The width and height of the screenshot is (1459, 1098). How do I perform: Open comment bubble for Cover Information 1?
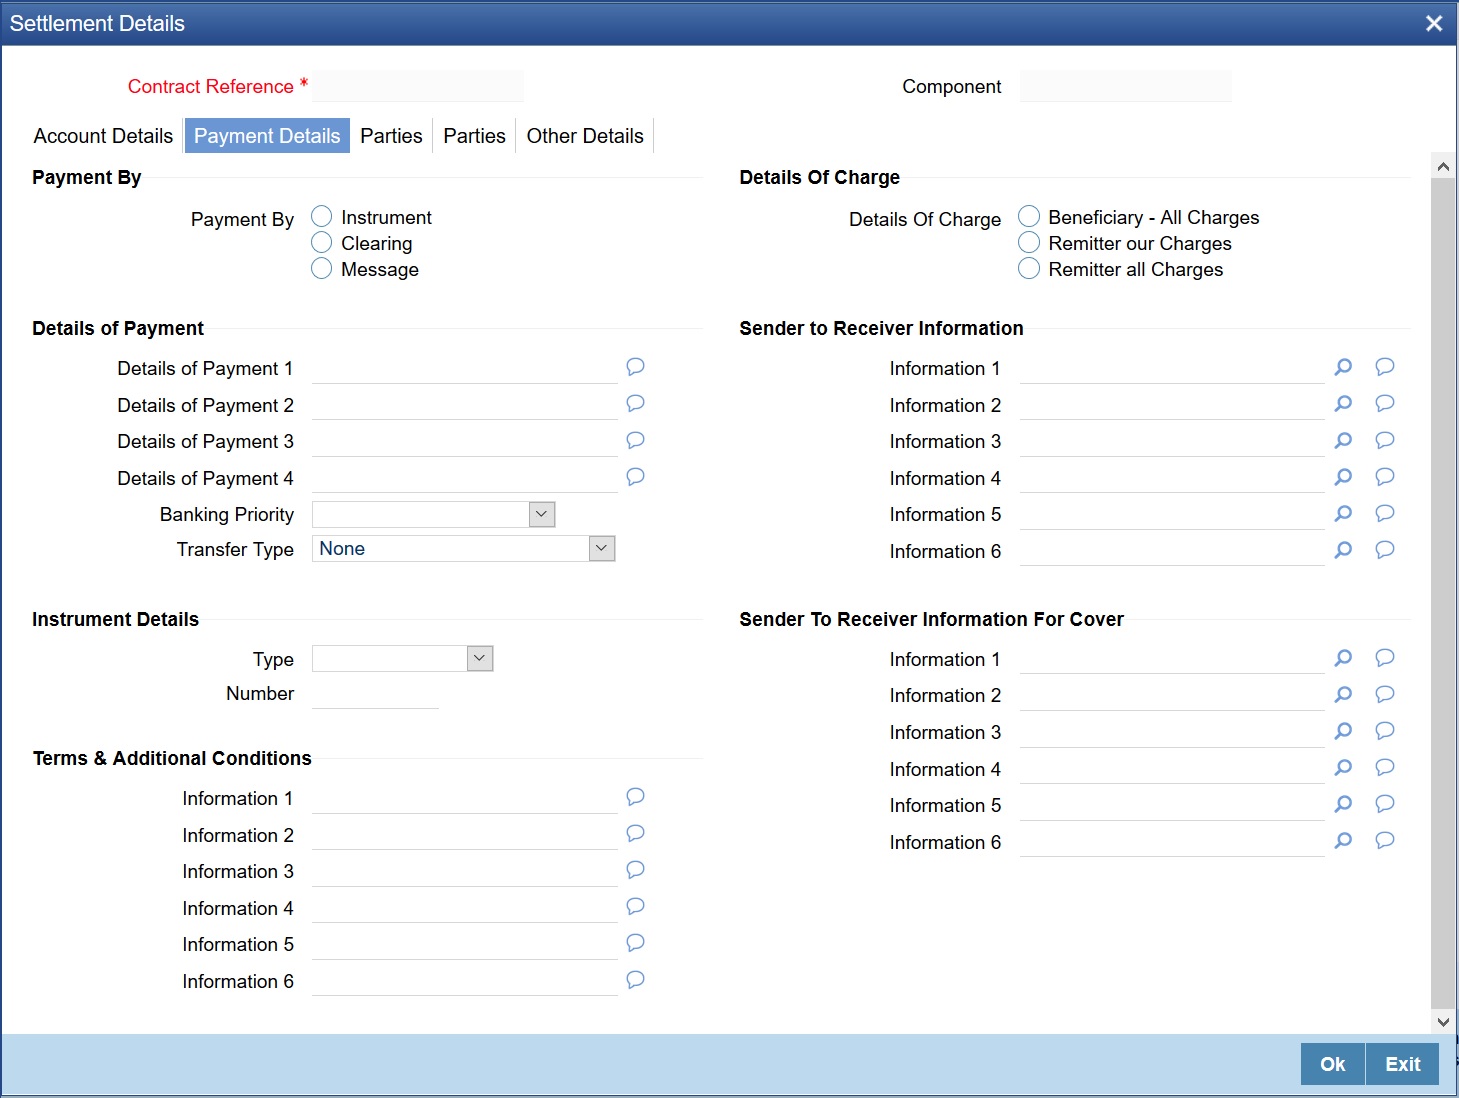point(1384,658)
